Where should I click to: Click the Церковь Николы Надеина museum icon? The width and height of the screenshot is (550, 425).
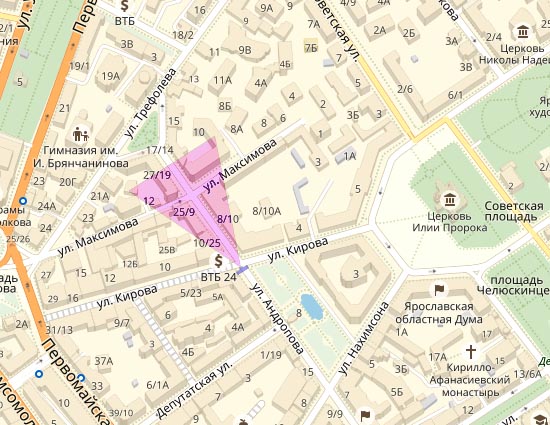point(523,32)
